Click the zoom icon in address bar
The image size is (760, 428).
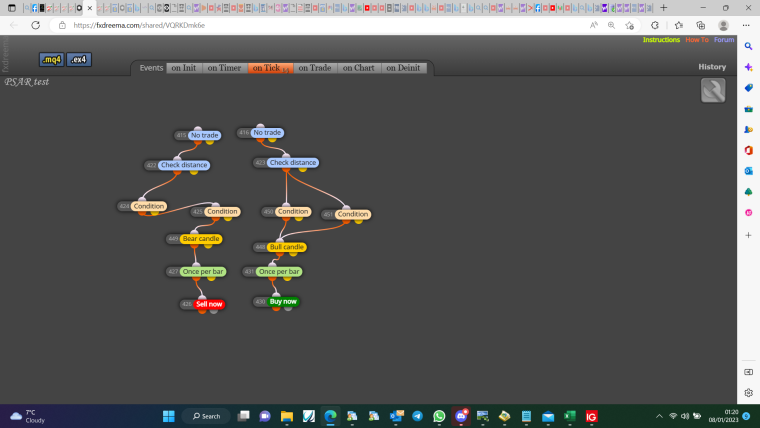(611, 25)
